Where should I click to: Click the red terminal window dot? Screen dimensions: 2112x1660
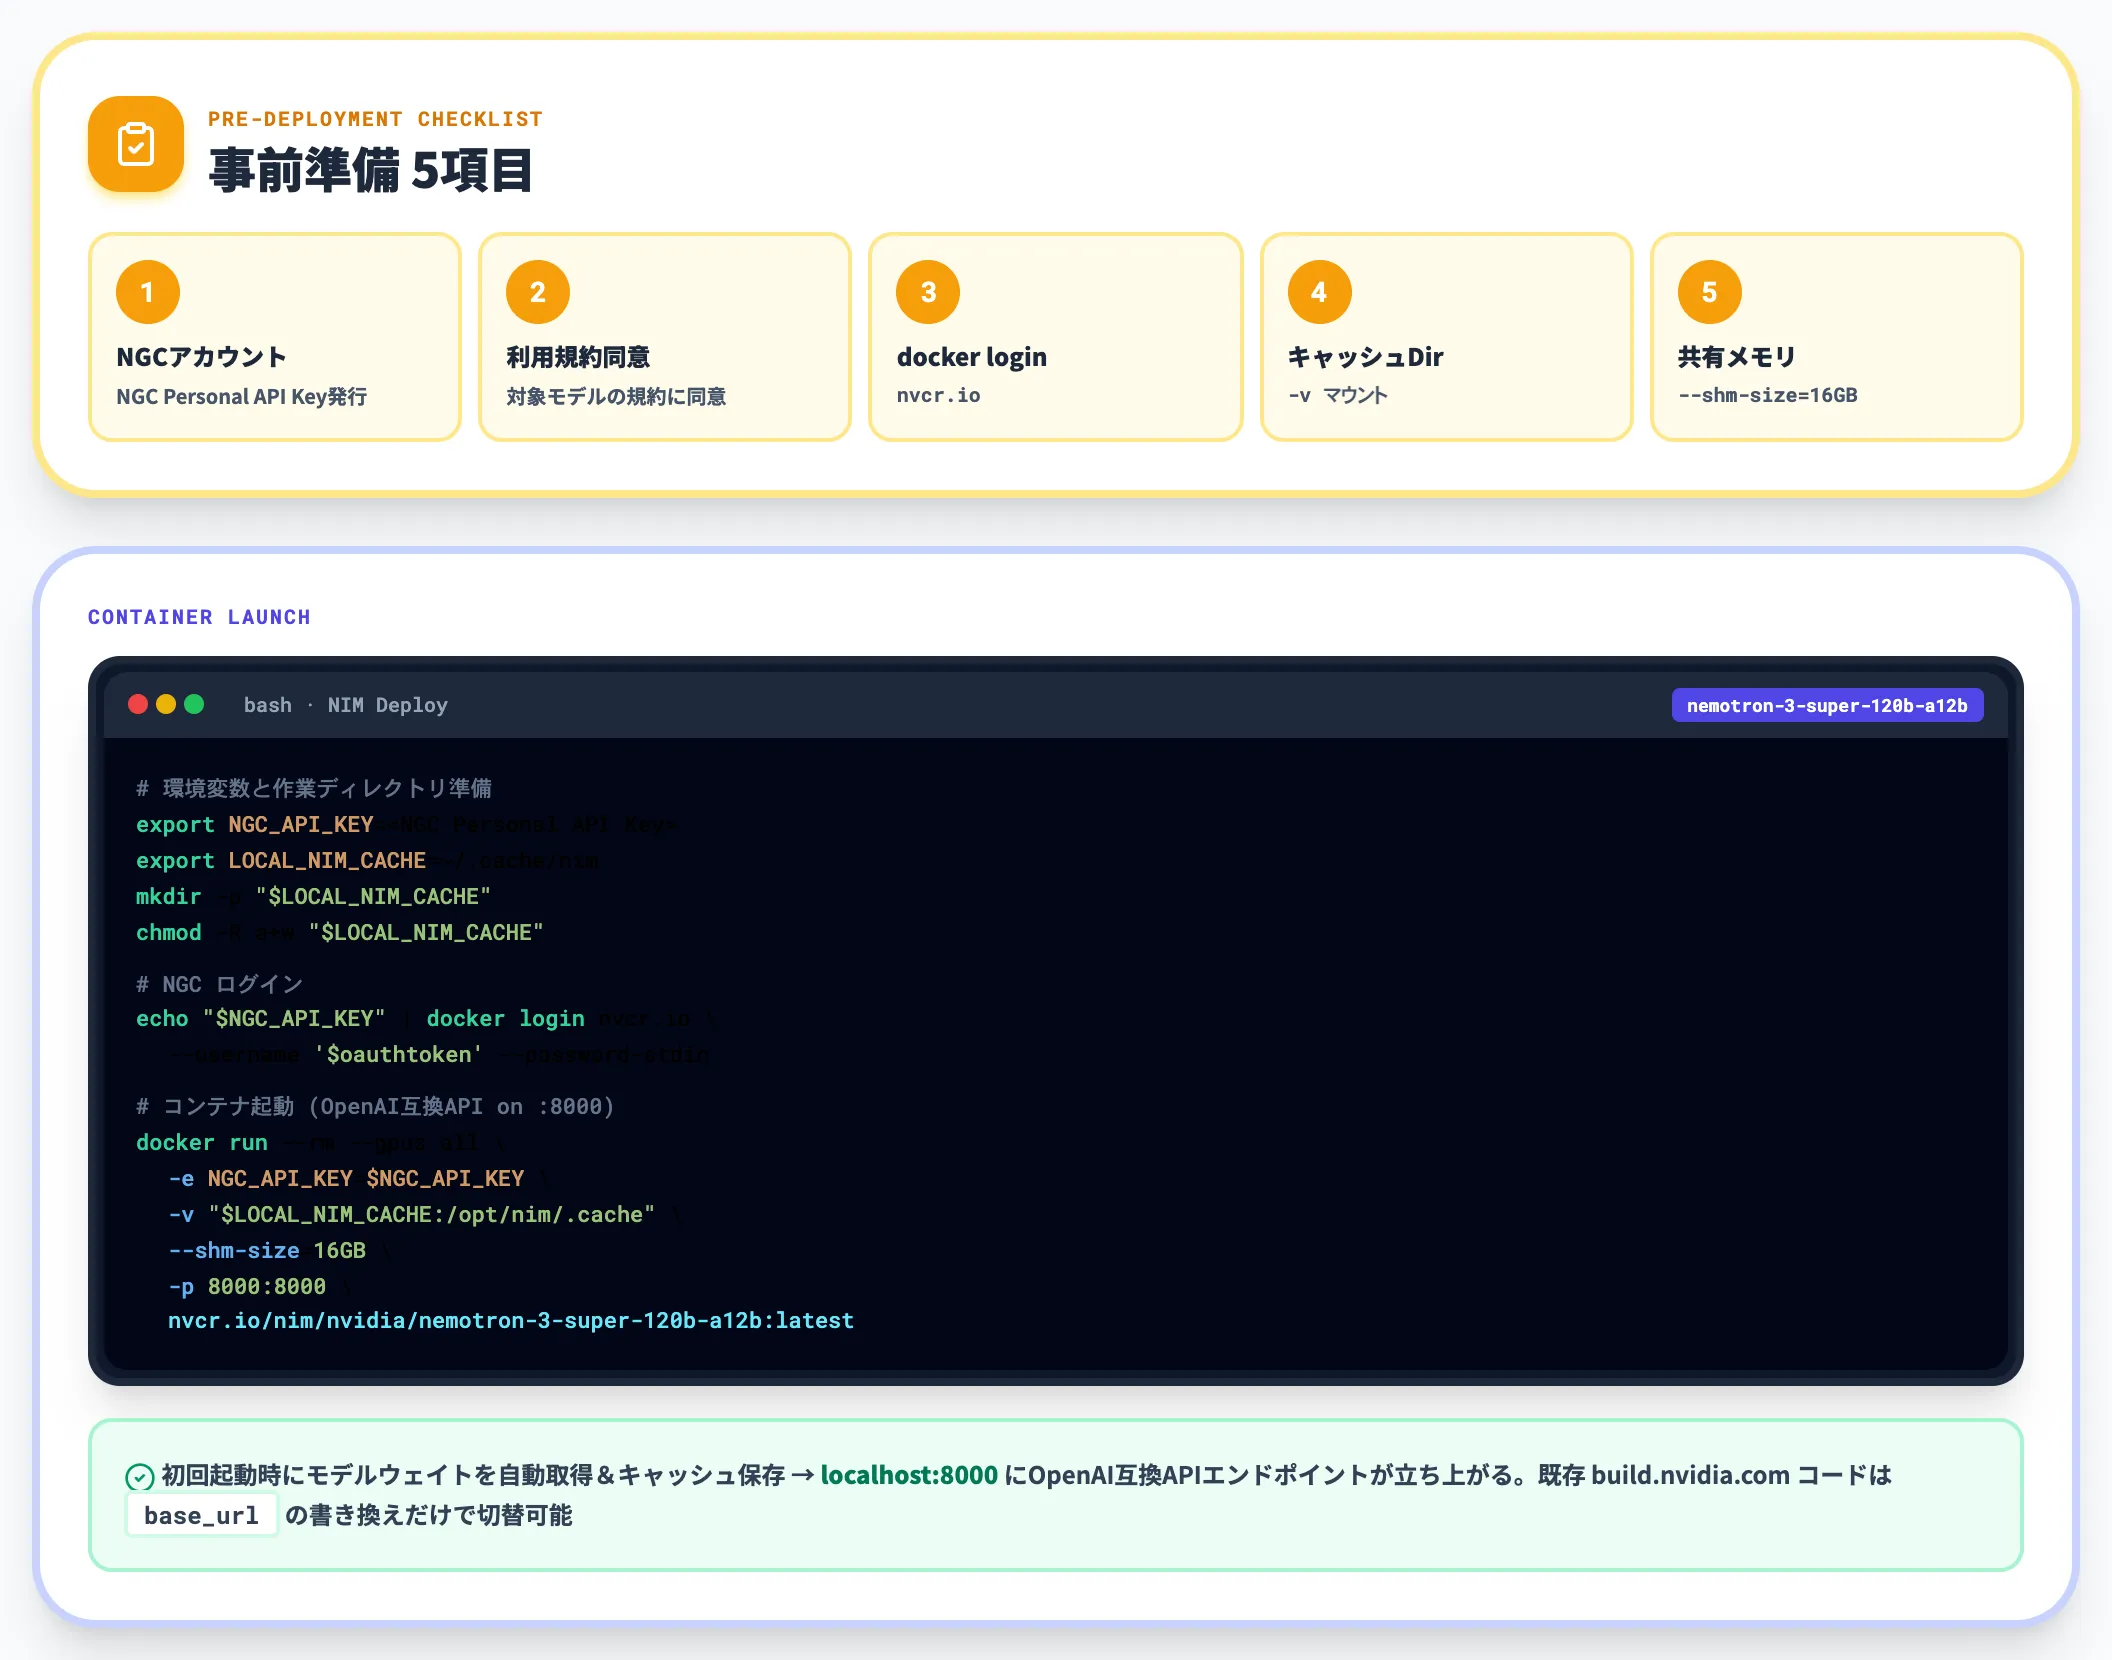click(138, 704)
